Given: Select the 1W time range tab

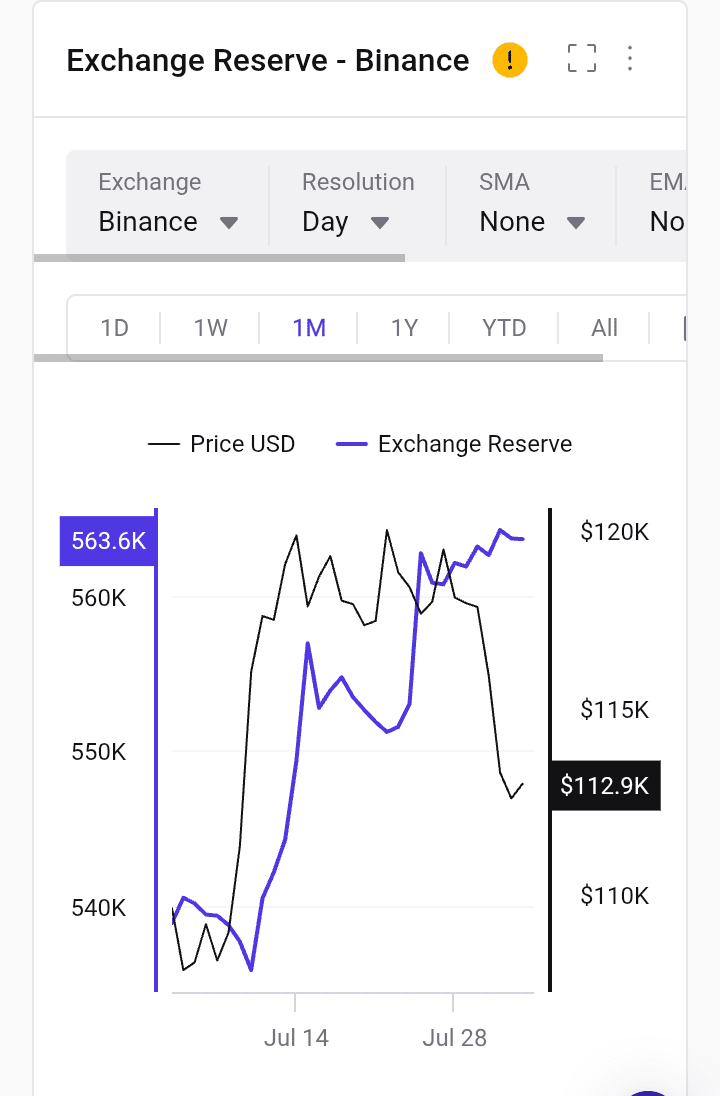Looking at the screenshot, I should click(211, 328).
